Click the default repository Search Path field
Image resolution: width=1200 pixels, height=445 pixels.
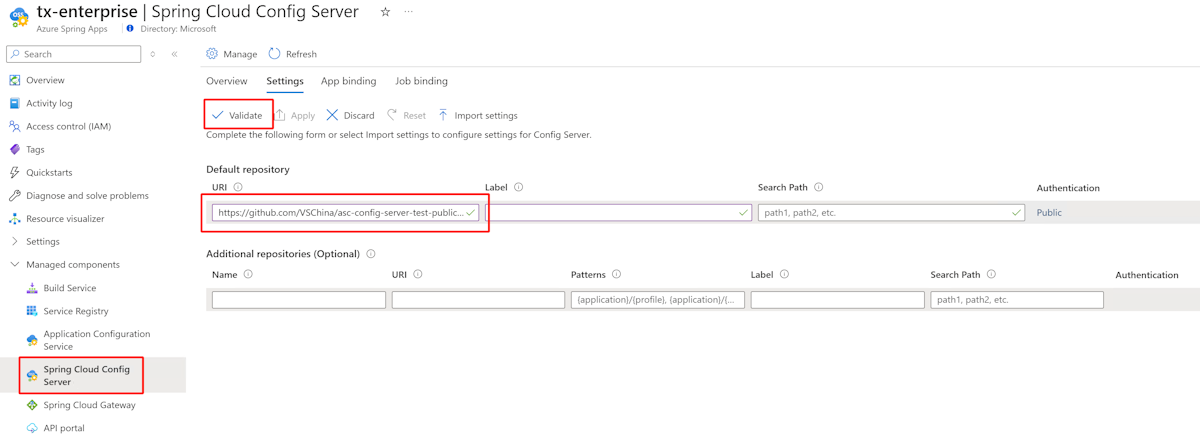coord(891,212)
